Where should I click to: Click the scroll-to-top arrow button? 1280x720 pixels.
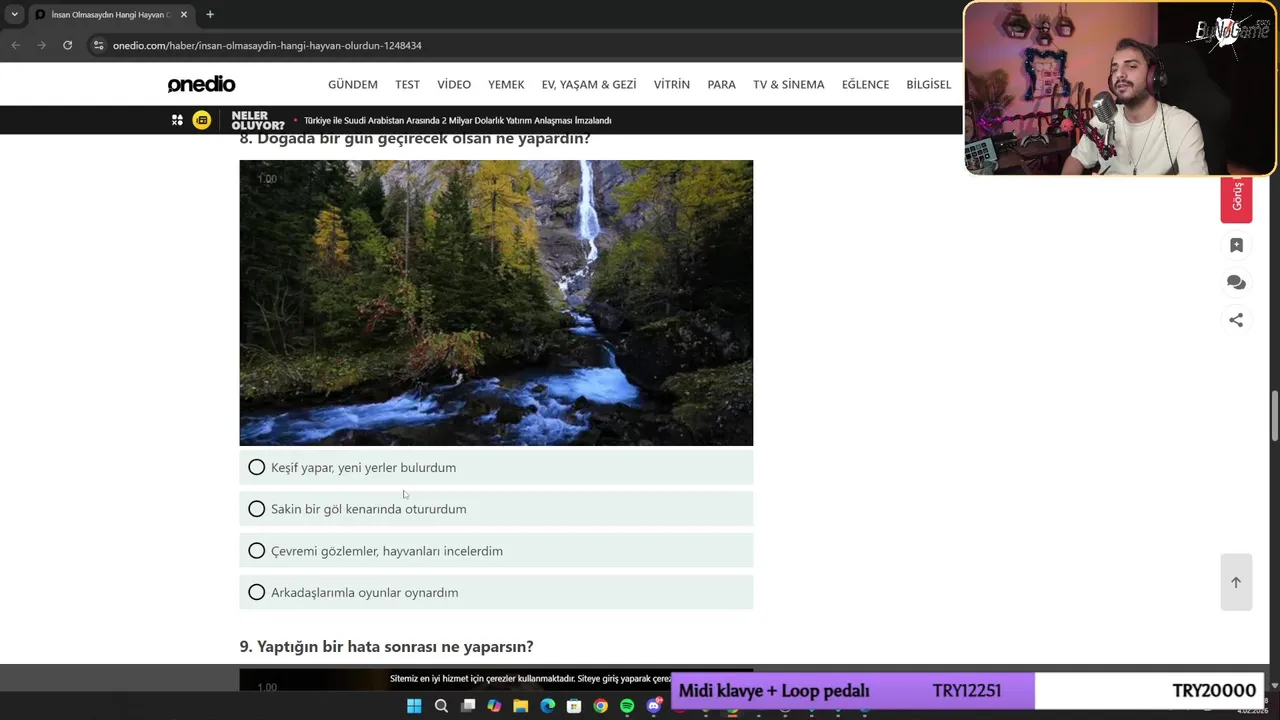point(1236,582)
